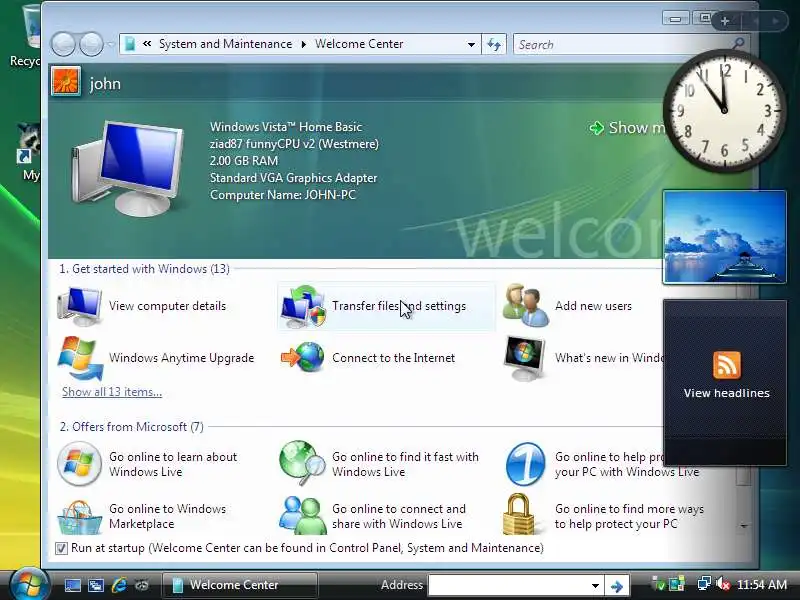
Task: Click Standard VGA Graphics Adapter text
Action: point(293,178)
